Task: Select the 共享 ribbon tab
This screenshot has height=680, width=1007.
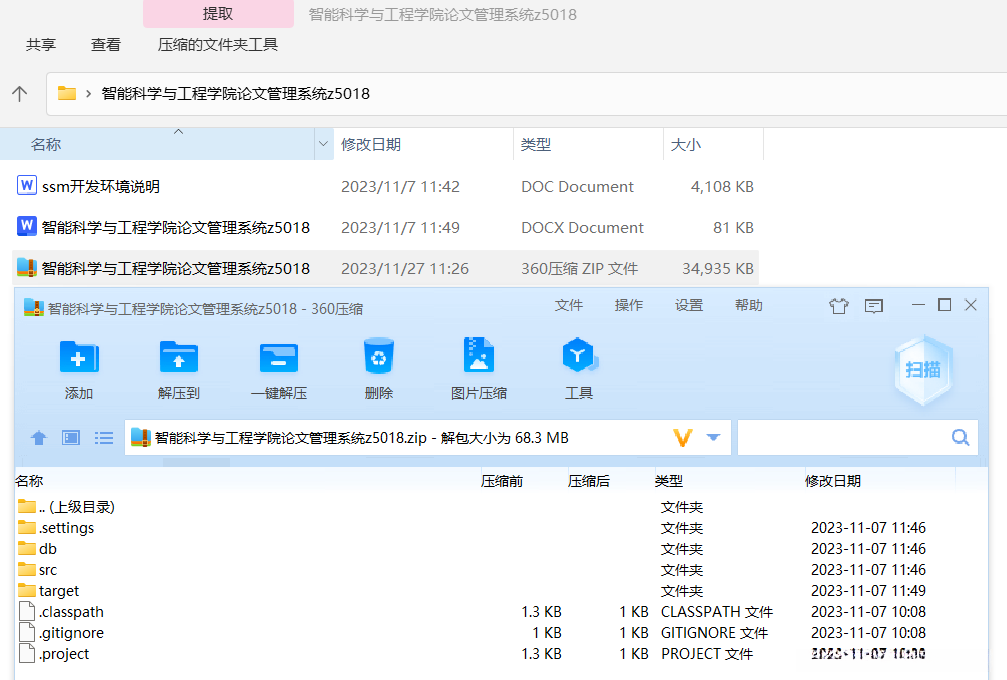Action: (41, 44)
